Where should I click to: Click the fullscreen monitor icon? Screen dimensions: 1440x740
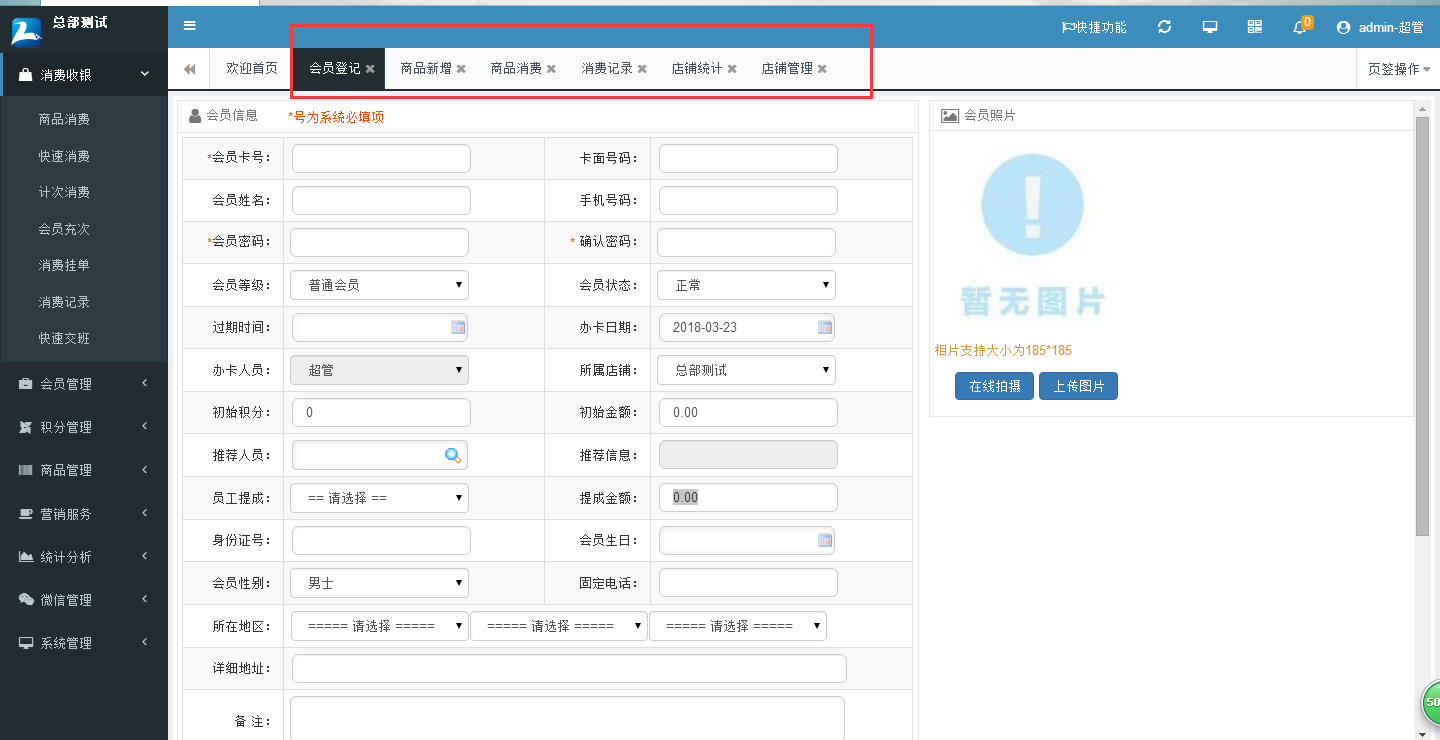point(1209,27)
